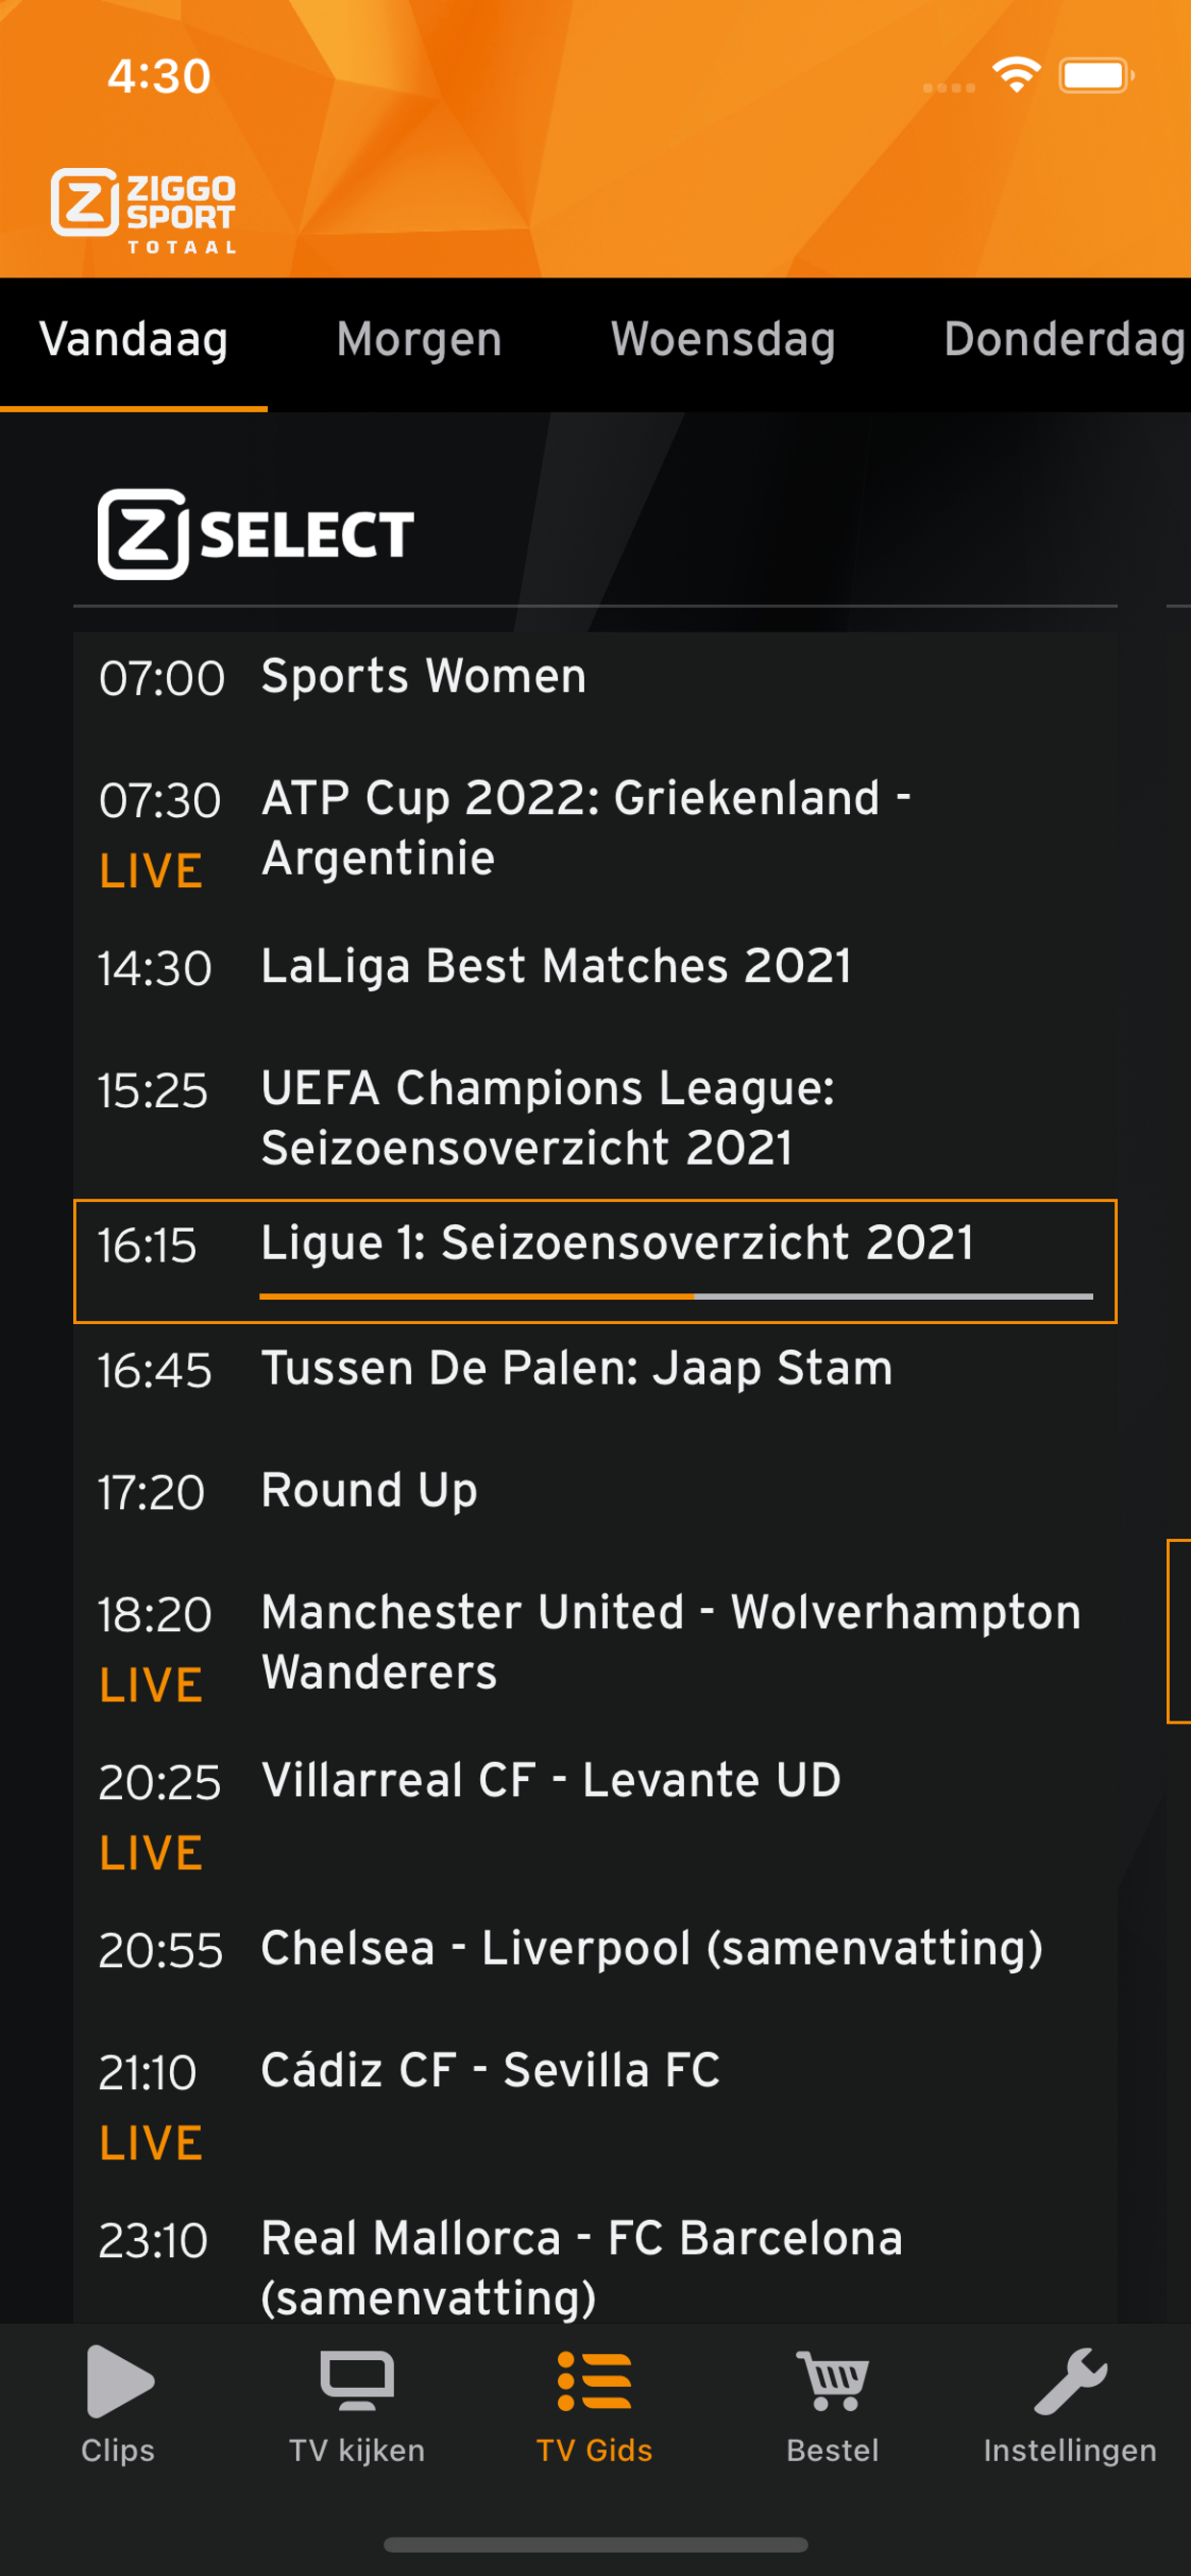
Task: Select the Vandaag tab
Action: 134,340
